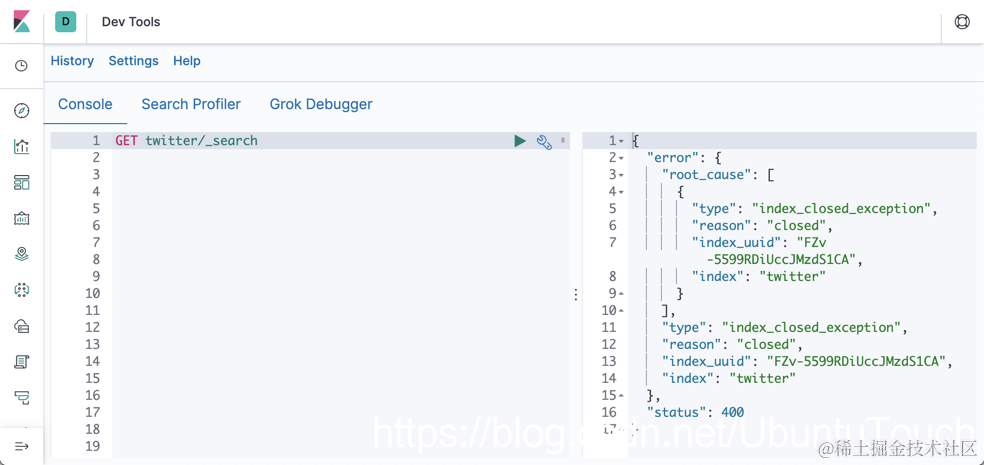Image resolution: width=984 pixels, height=465 pixels.
Task: Click the panel resize handle dots
Action: pos(575,294)
